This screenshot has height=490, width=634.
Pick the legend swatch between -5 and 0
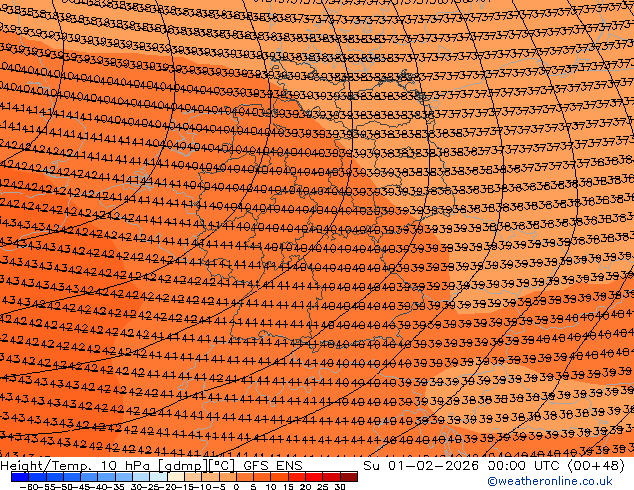tap(227, 477)
